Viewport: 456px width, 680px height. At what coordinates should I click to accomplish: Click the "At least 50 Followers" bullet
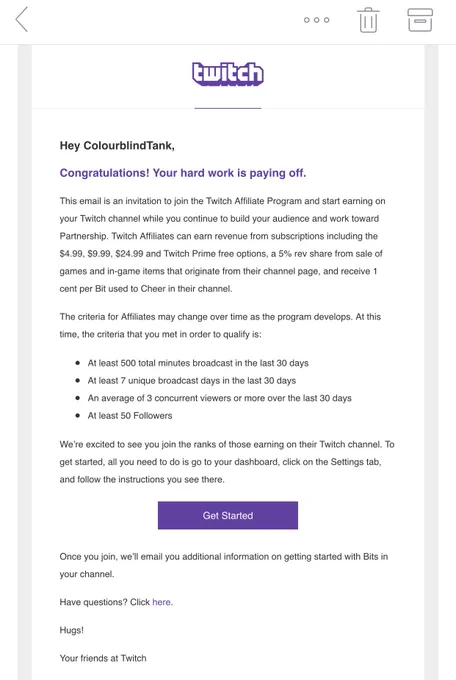130,416
